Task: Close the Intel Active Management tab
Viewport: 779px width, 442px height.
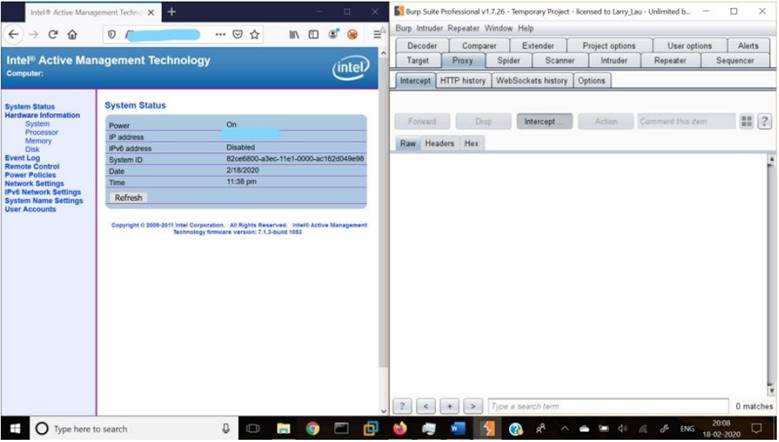Action: tap(151, 12)
